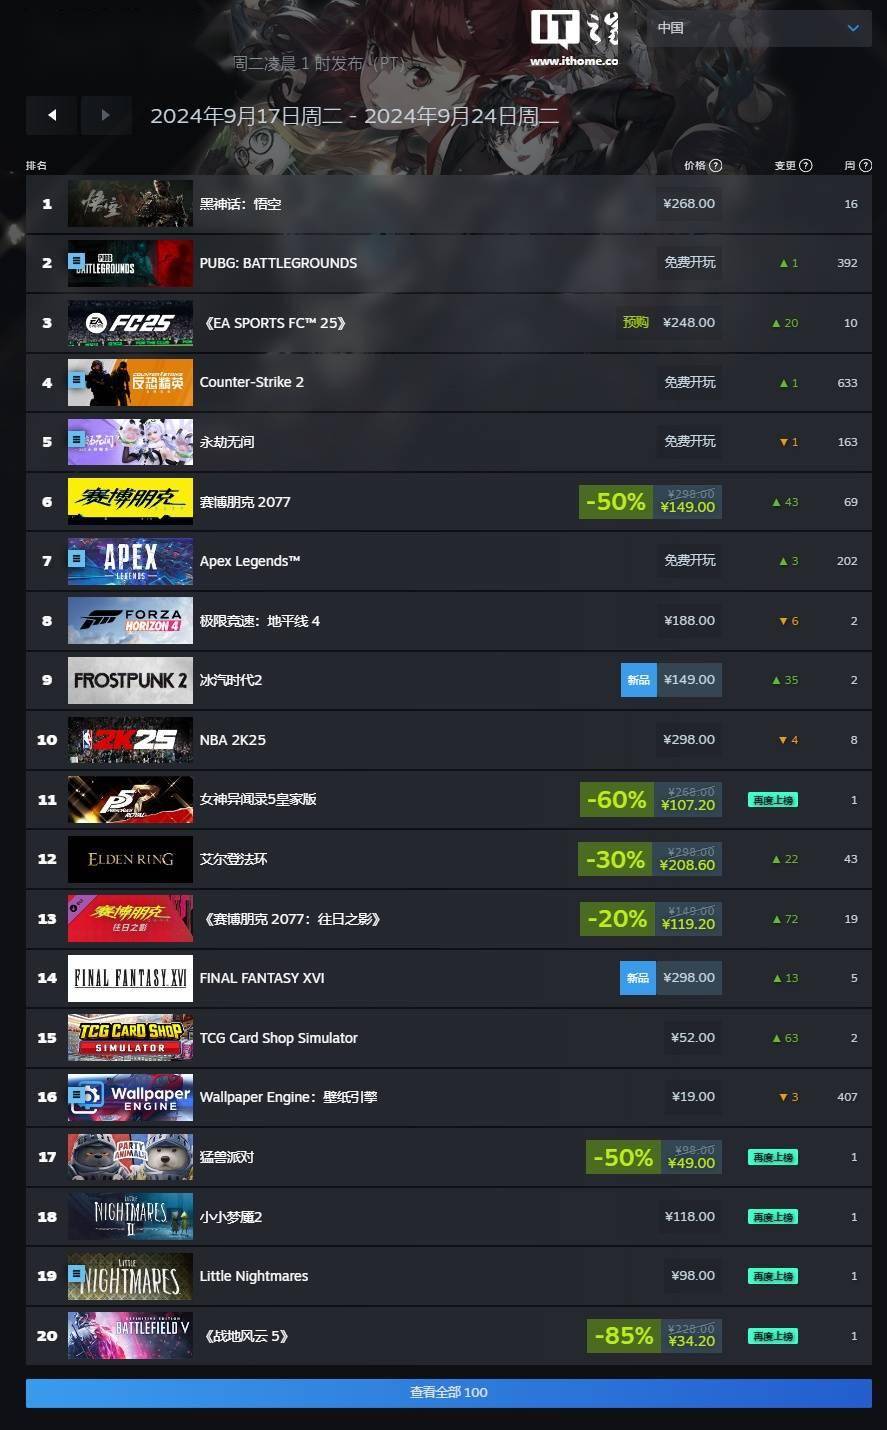Click the blue badge on PUBG thumbnail
This screenshot has width=887, height=1430.
(x=77, y=262)
